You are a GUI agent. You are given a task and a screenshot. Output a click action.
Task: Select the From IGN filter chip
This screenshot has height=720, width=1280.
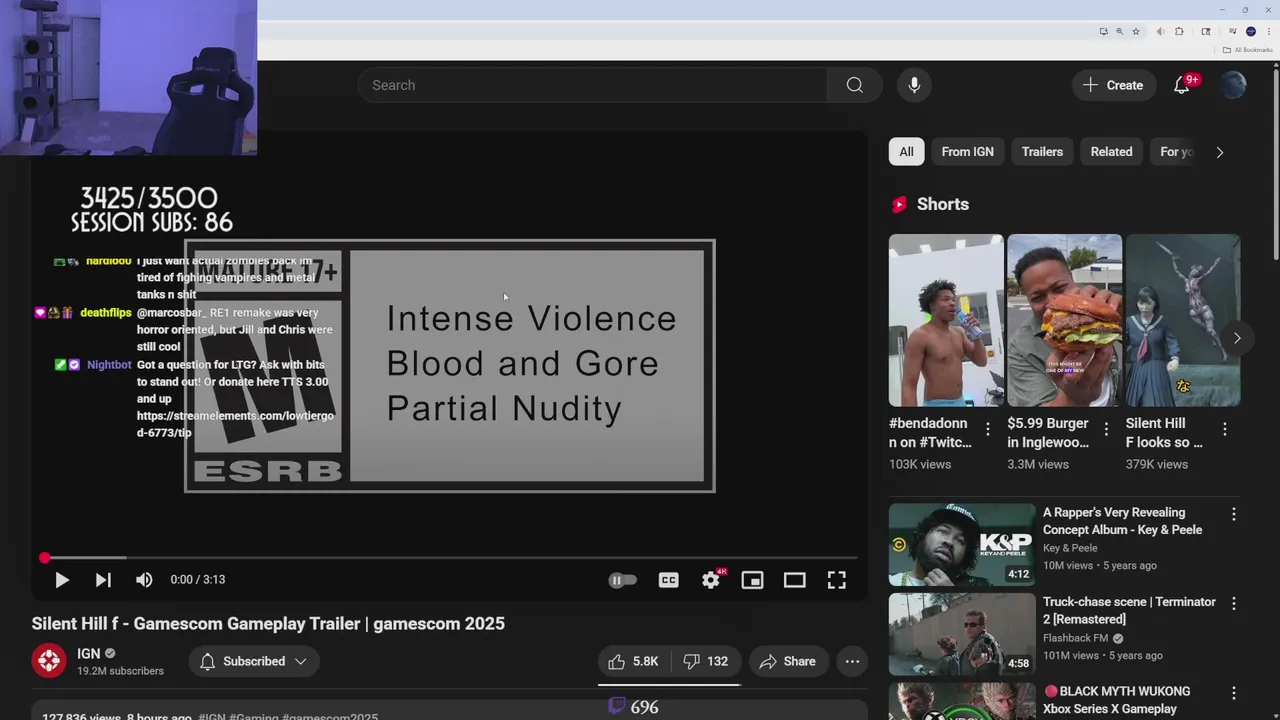pyautogui.click(x=967, y=152)
